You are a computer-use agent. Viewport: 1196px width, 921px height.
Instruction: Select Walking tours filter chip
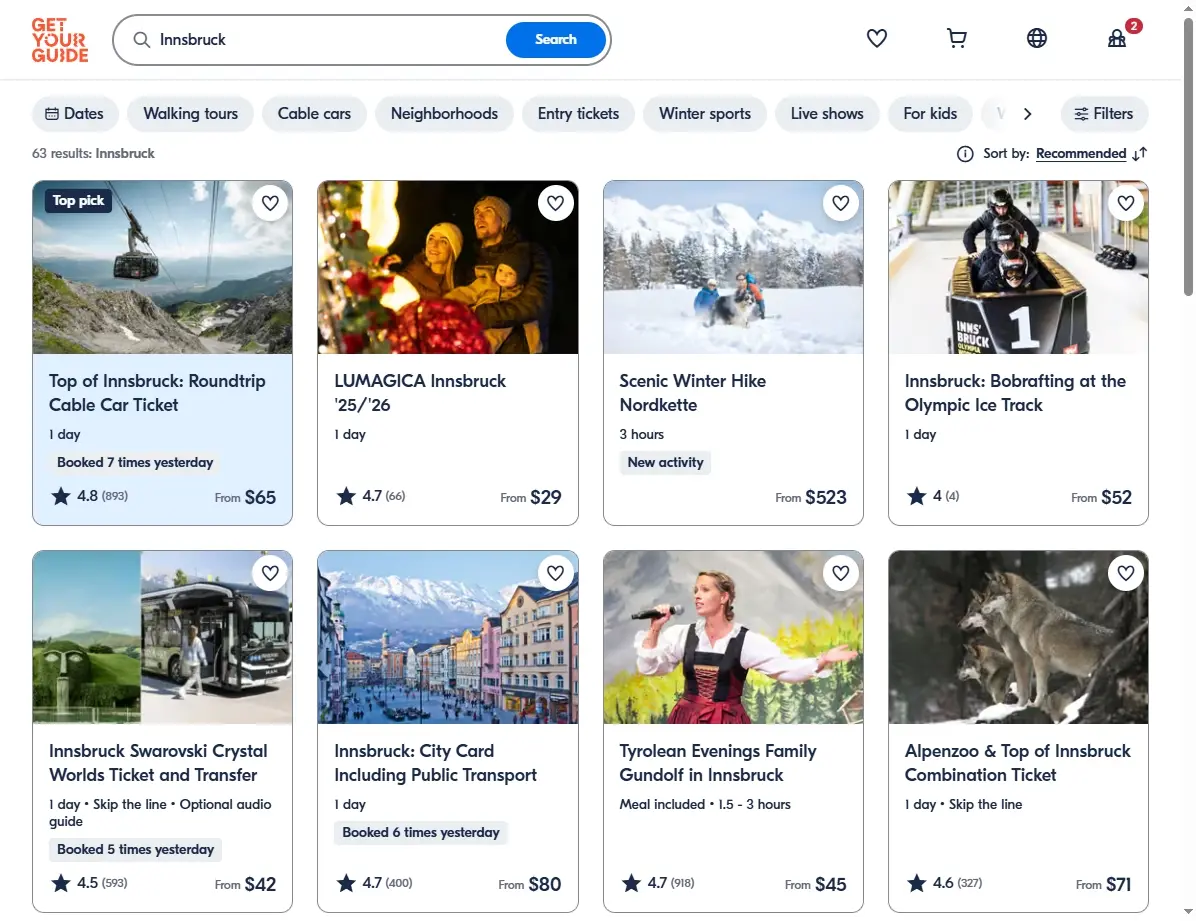point(191,114)
